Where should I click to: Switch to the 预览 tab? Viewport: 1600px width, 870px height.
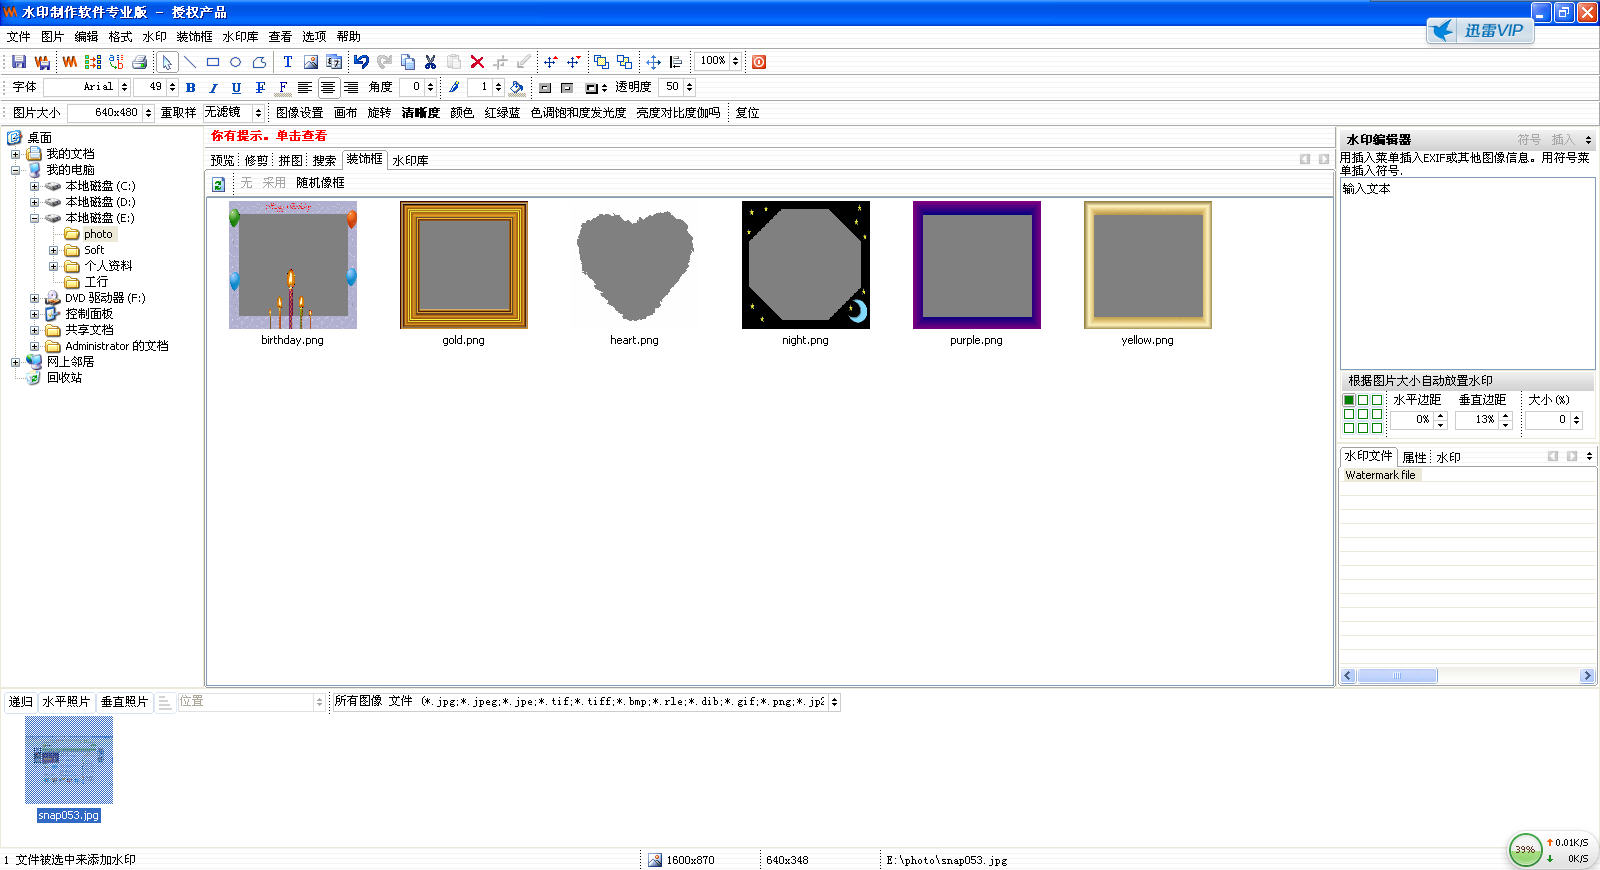pyautogui.click(x=222, y=160)
